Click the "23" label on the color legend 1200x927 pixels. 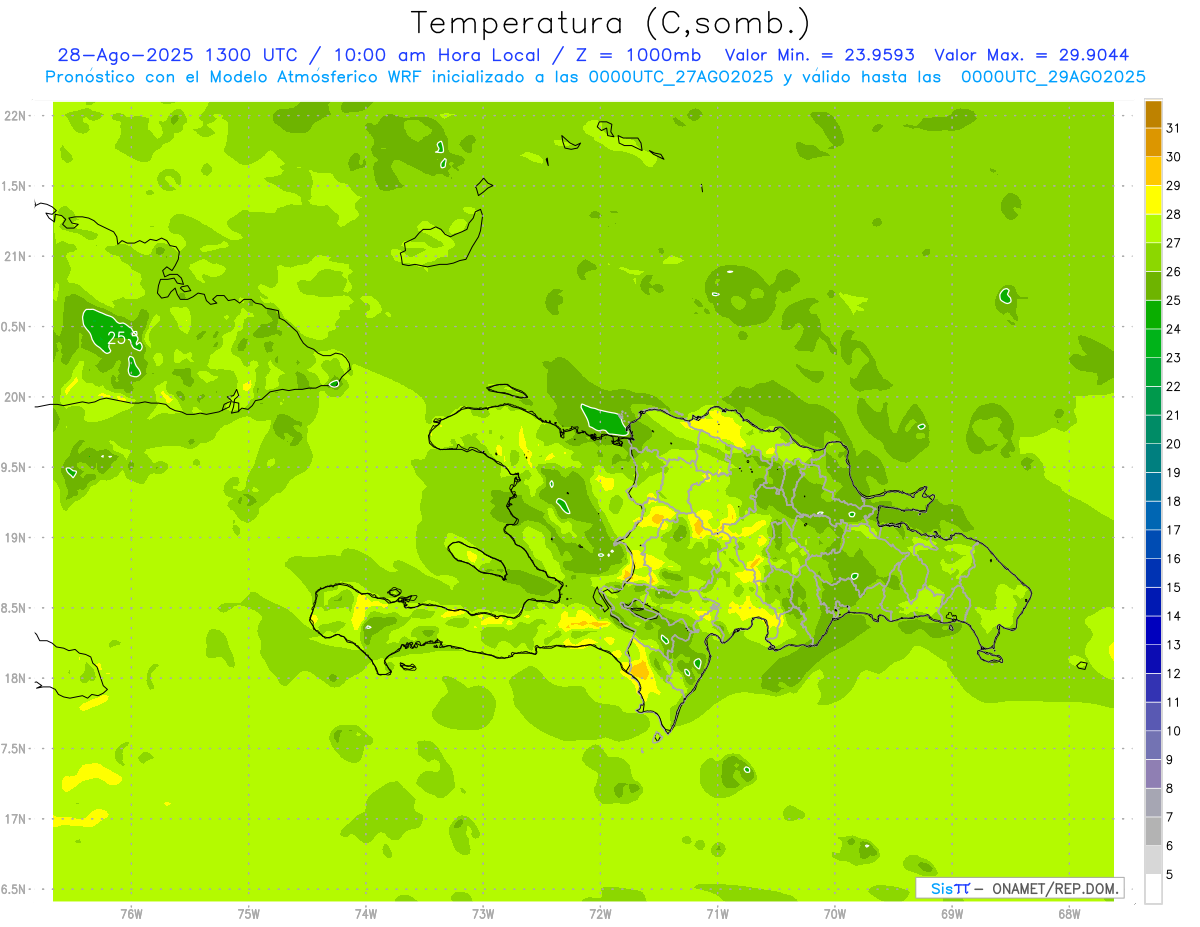pos(1173,358)
